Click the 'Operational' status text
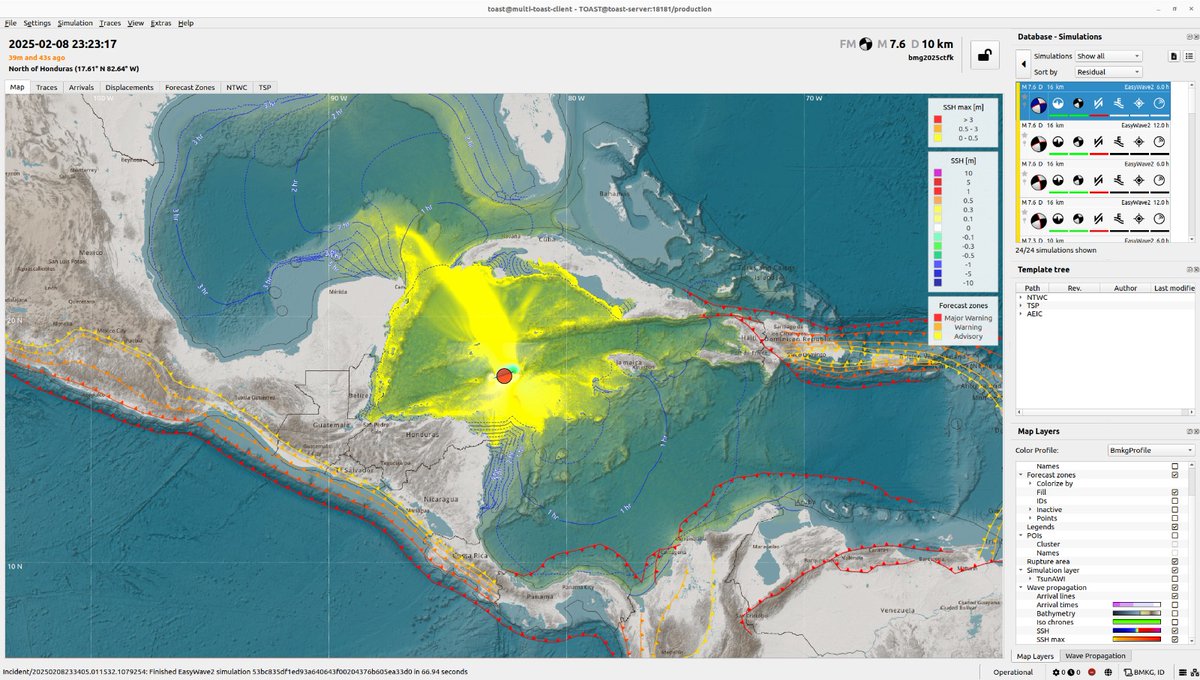 click(1013, 672)
